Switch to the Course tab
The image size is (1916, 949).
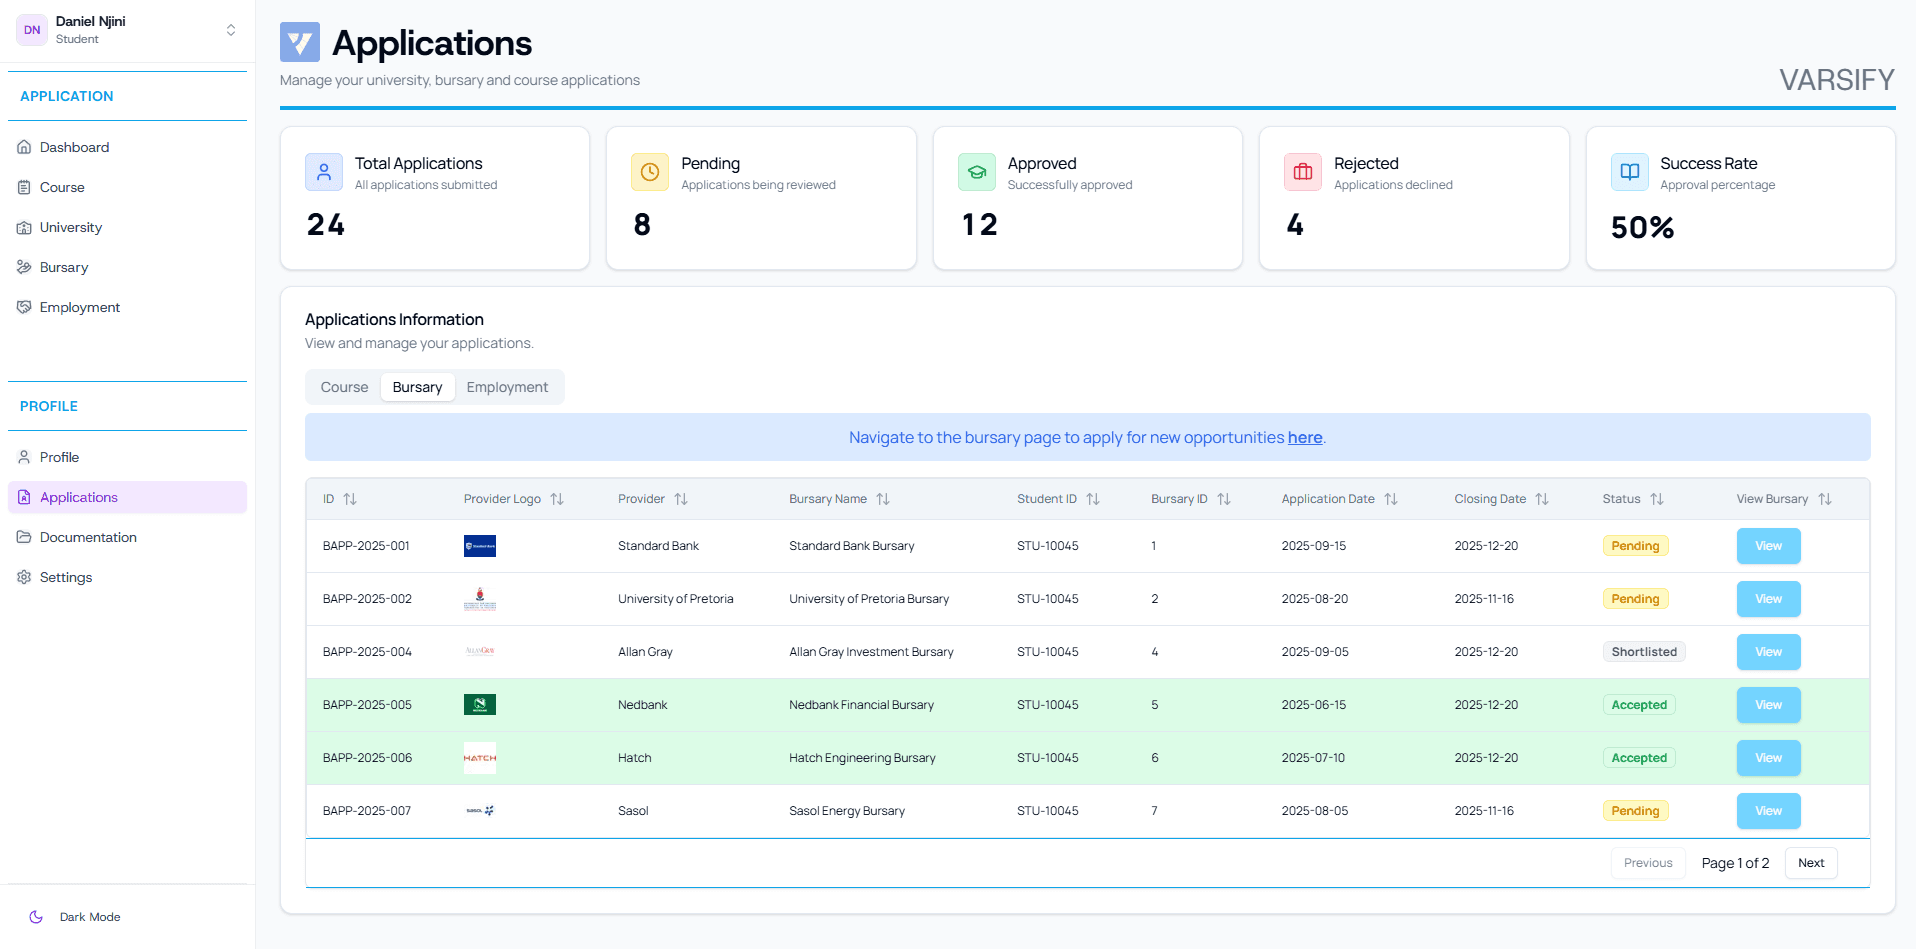click(344, 387)
